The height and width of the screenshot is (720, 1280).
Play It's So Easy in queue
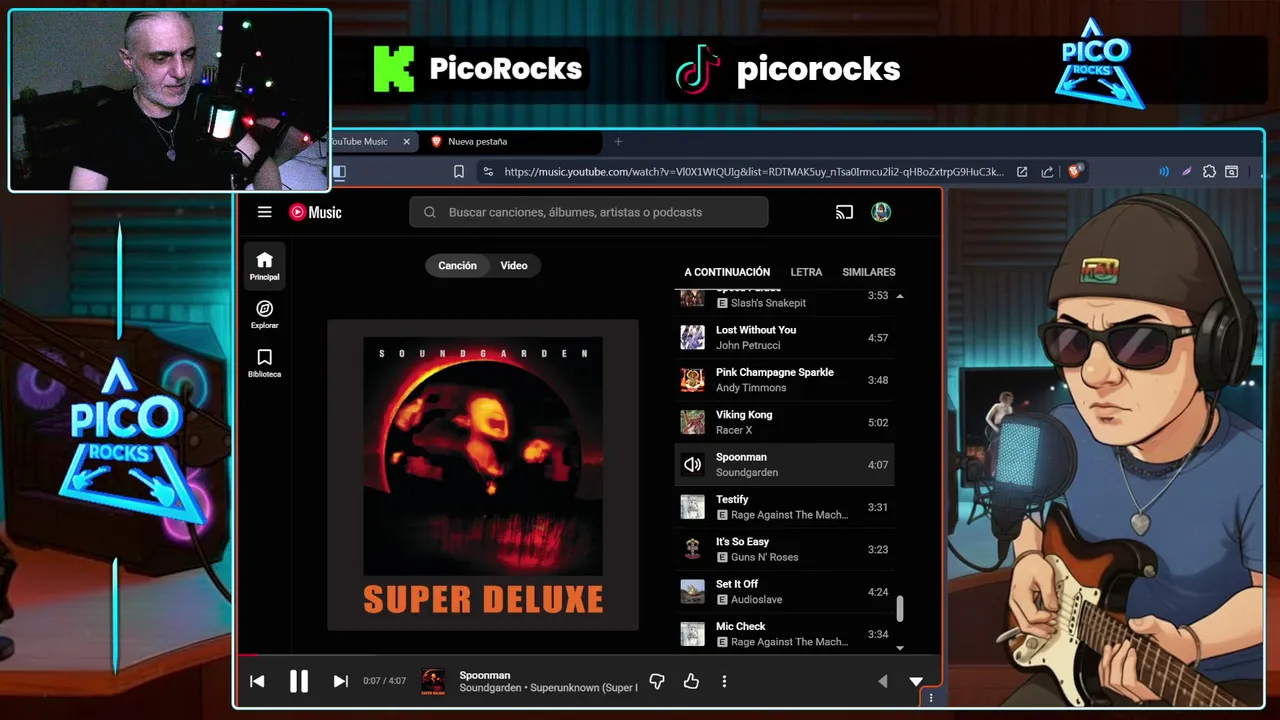click(784, 549)
